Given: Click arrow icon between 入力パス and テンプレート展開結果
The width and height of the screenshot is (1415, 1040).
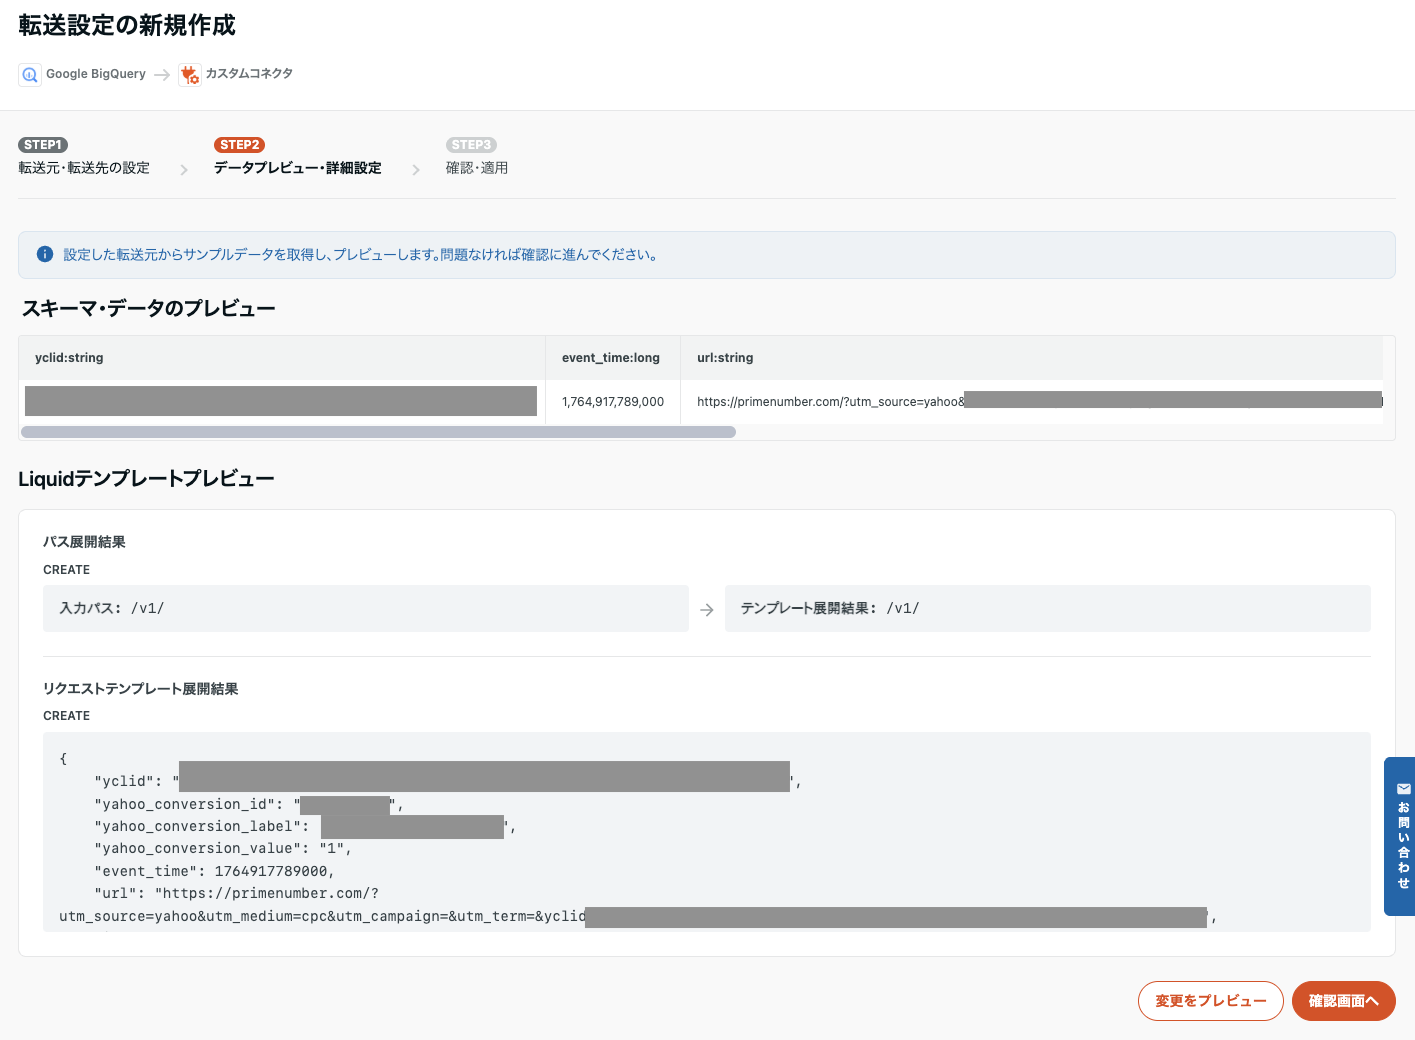Looking at the screenshot, I should coord(707,610).
